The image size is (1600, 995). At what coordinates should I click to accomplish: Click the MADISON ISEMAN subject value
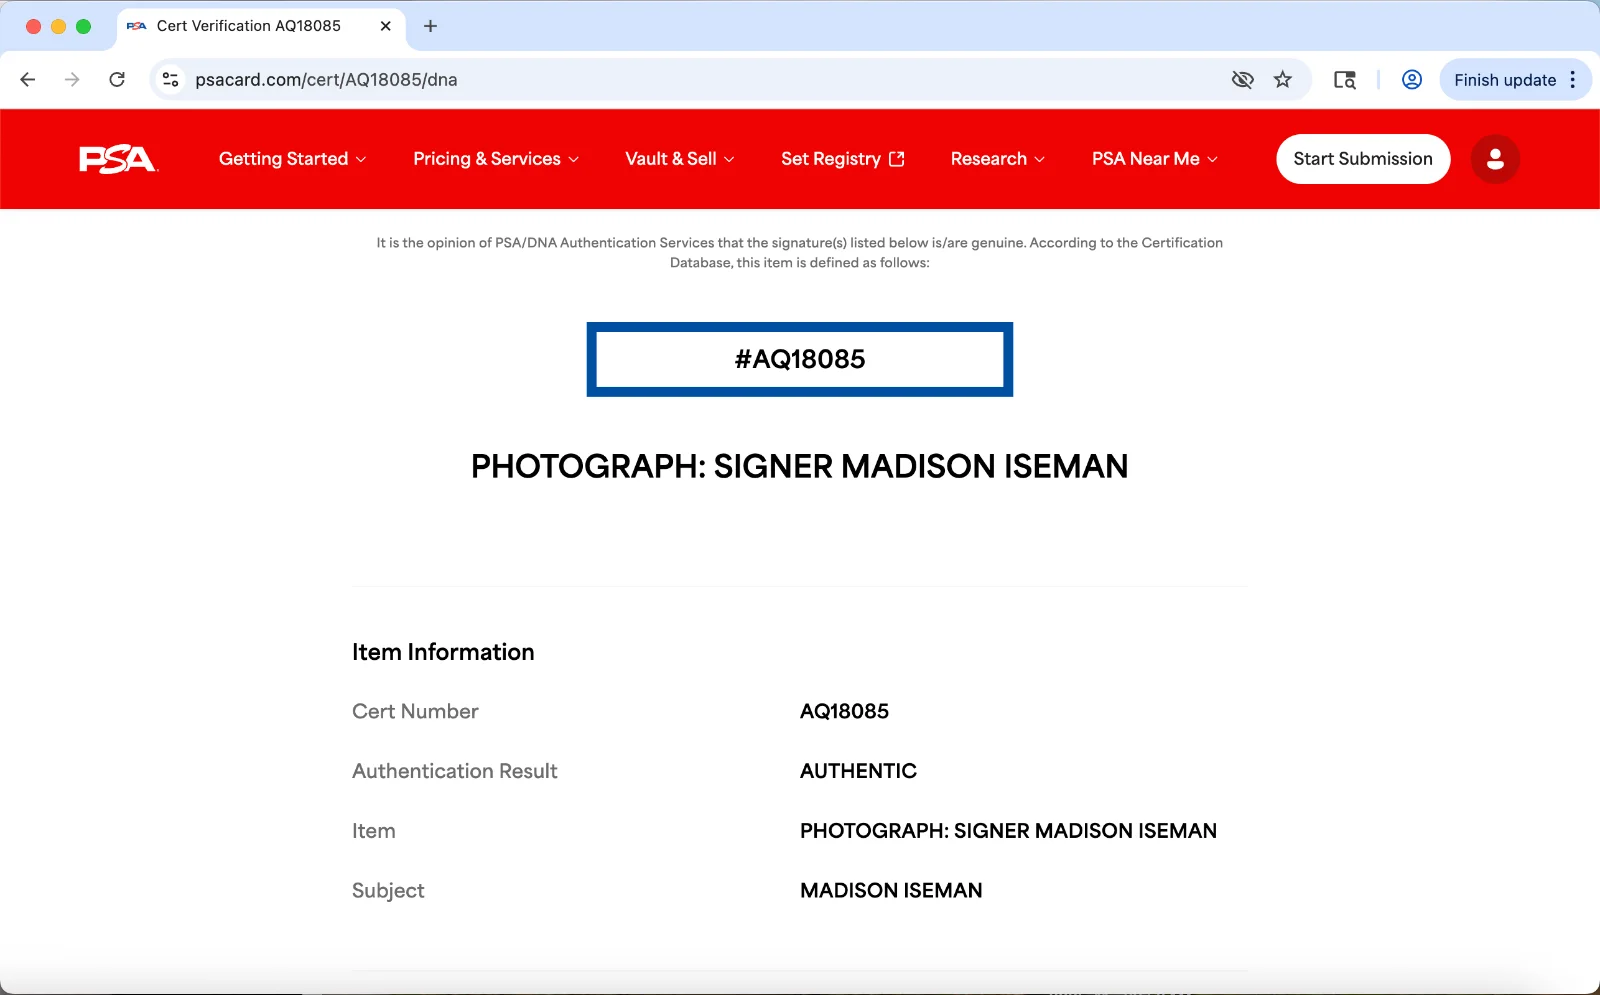coord(891,890)
